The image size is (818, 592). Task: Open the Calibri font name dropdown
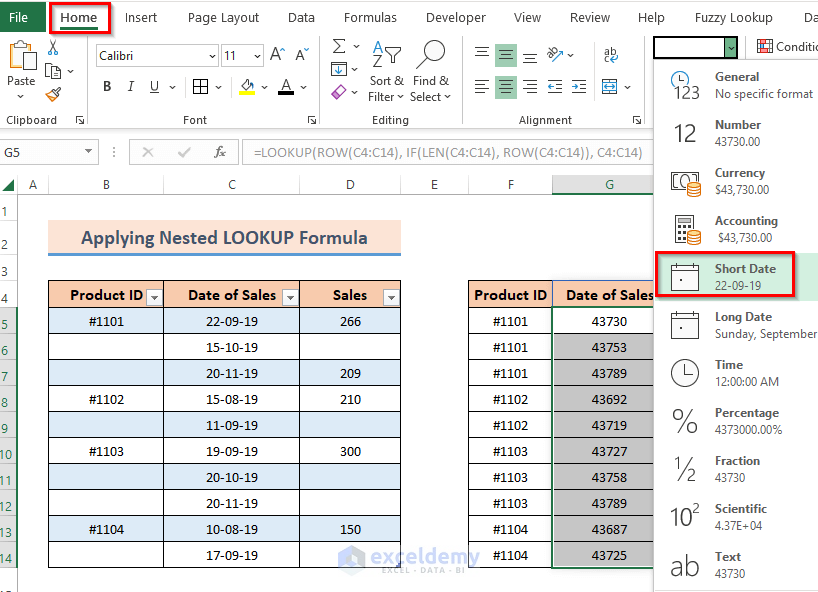211,57
